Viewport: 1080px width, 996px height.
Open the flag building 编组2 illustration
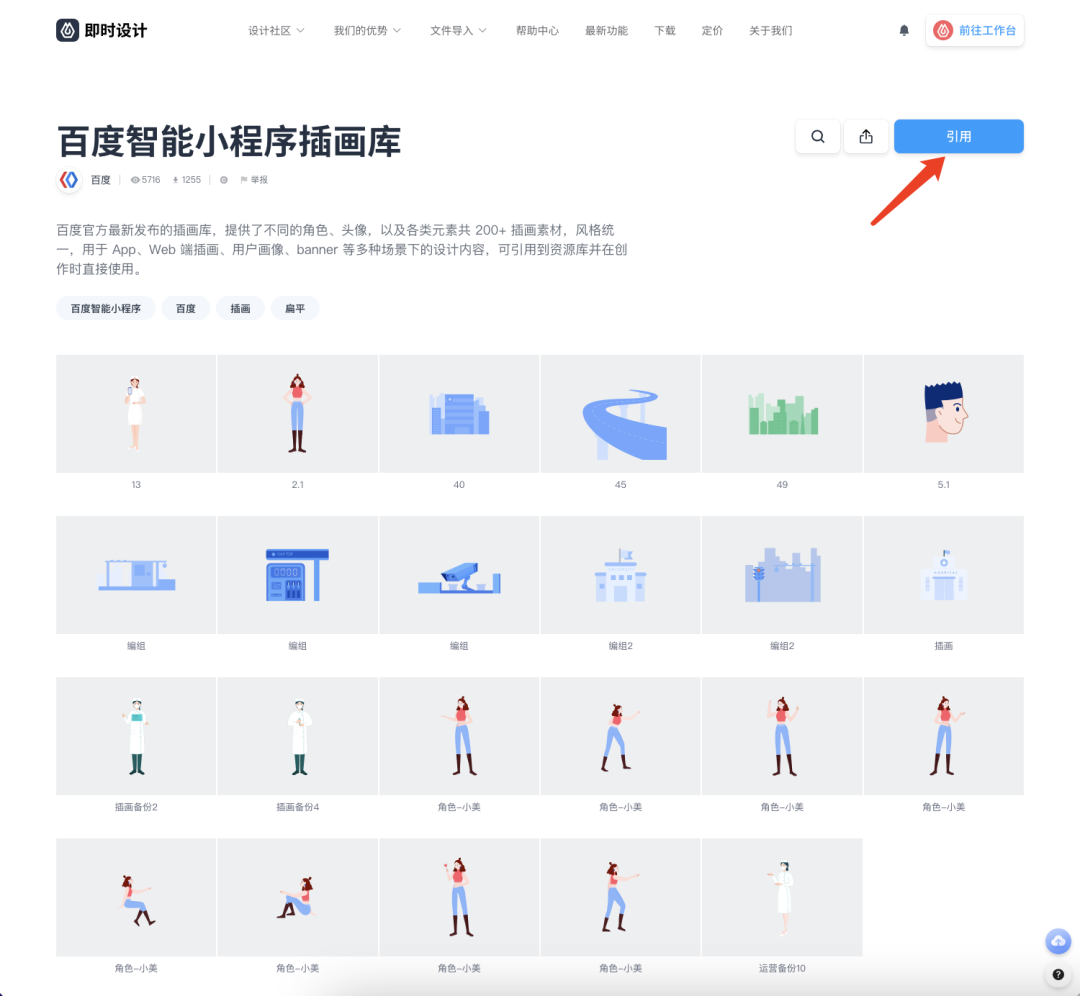pos(621,575)
